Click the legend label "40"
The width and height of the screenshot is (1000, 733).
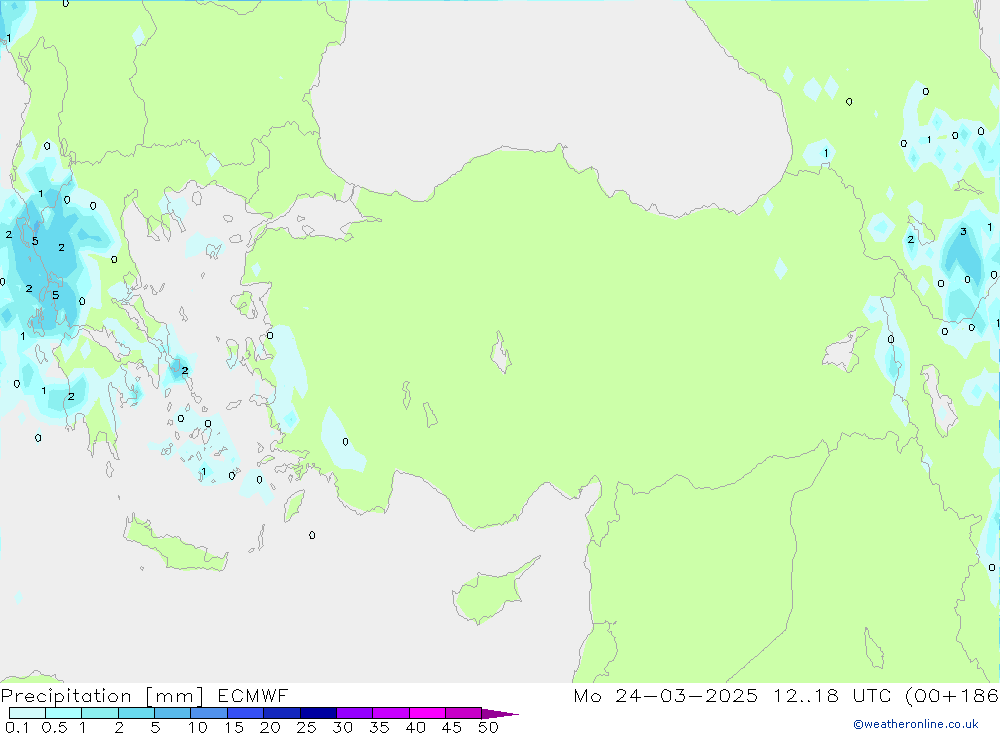tap(415, 727)
